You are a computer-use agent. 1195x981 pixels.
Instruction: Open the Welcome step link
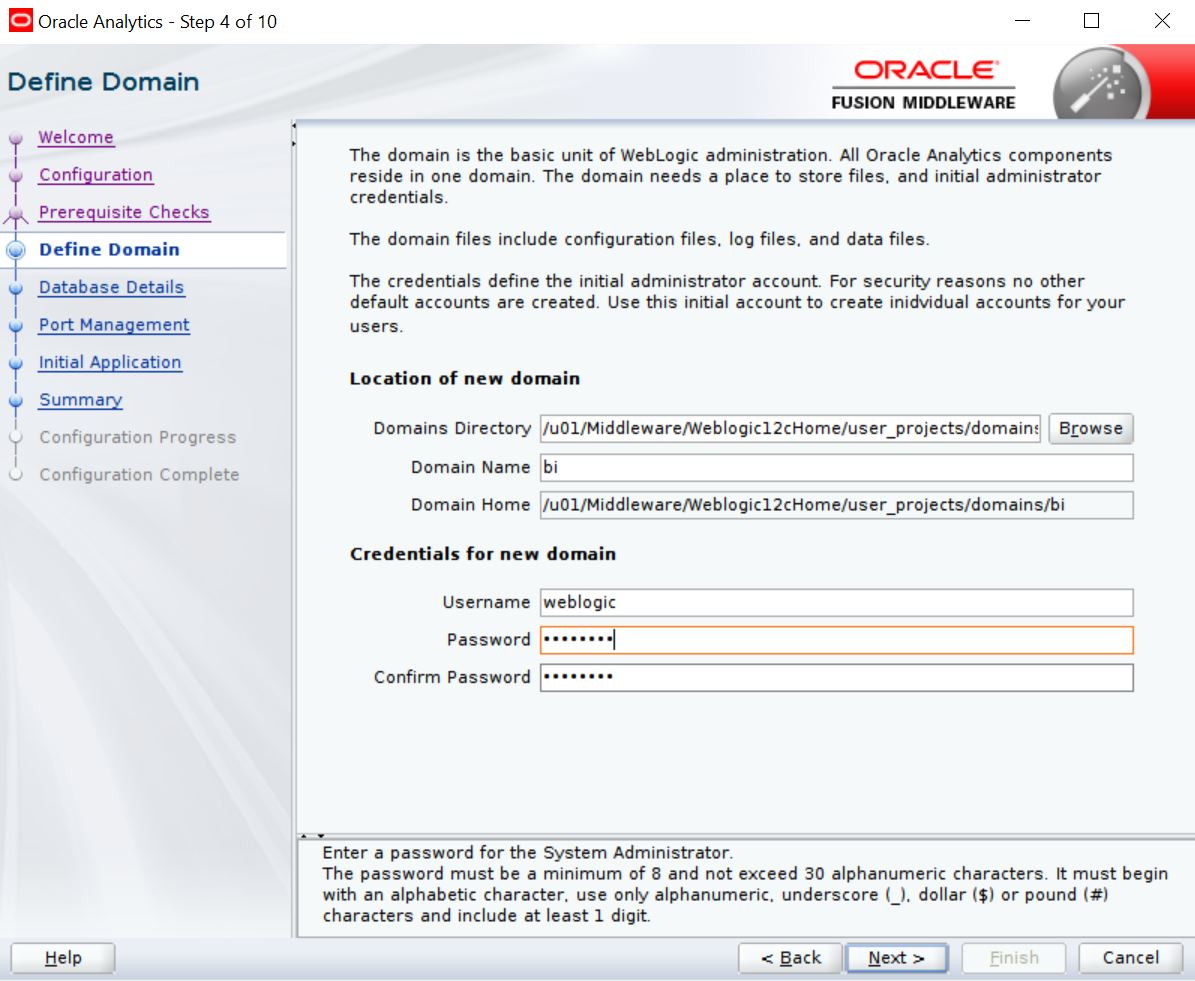coord(76,137)
